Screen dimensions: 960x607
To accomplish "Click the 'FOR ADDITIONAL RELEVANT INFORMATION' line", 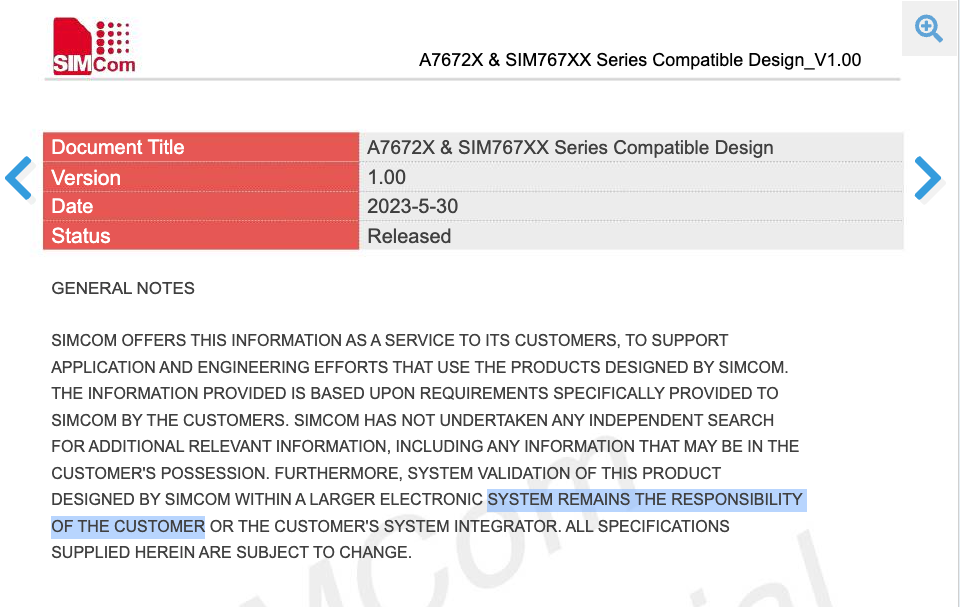I will (x=425, y=447).
